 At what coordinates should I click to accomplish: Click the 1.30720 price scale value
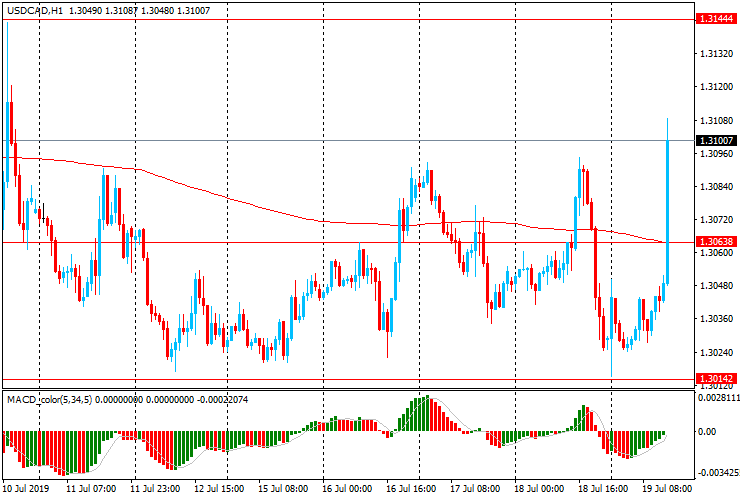pyautogui.click(x=716, y=220)
